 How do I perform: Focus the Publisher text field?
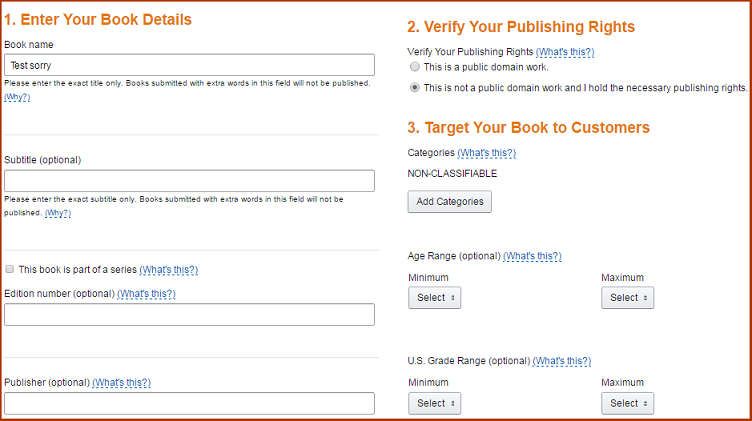189,403
